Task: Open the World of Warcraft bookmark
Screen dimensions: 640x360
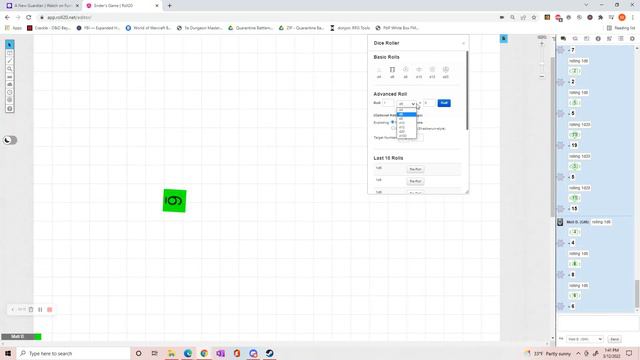Action: (x=149, y=28)
